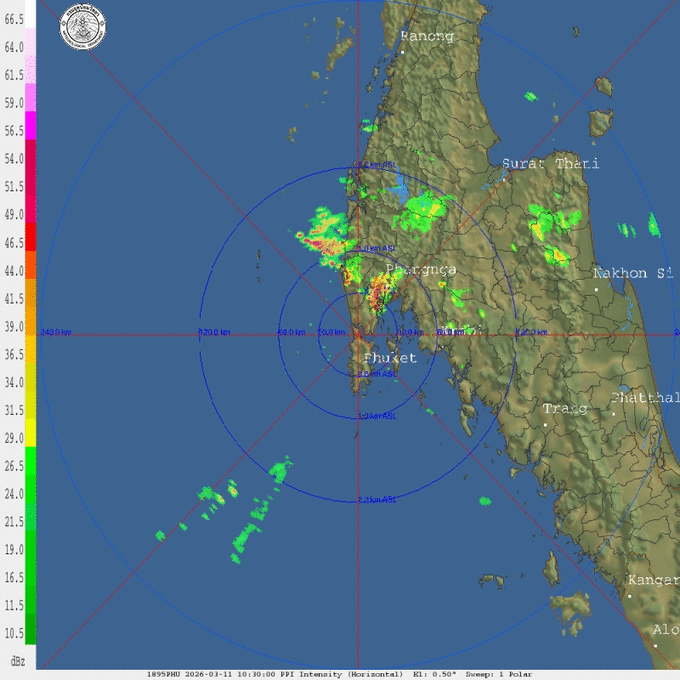Click the 2.2 km ASL label at bottom ring
680x680 pixels.
[x=377, y=499]
